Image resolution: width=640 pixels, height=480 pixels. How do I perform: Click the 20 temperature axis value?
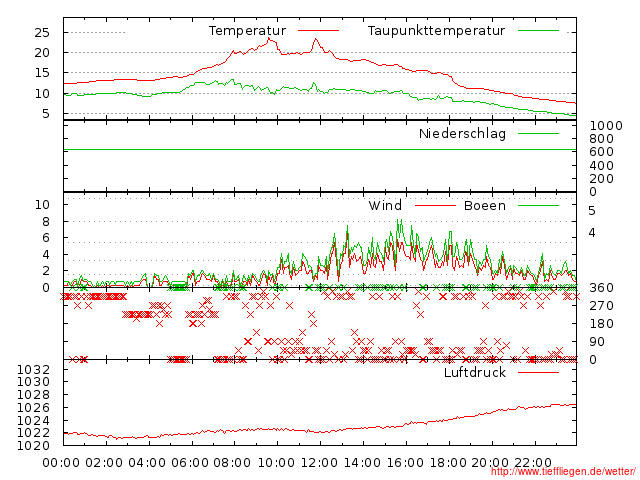pos(42,53)
